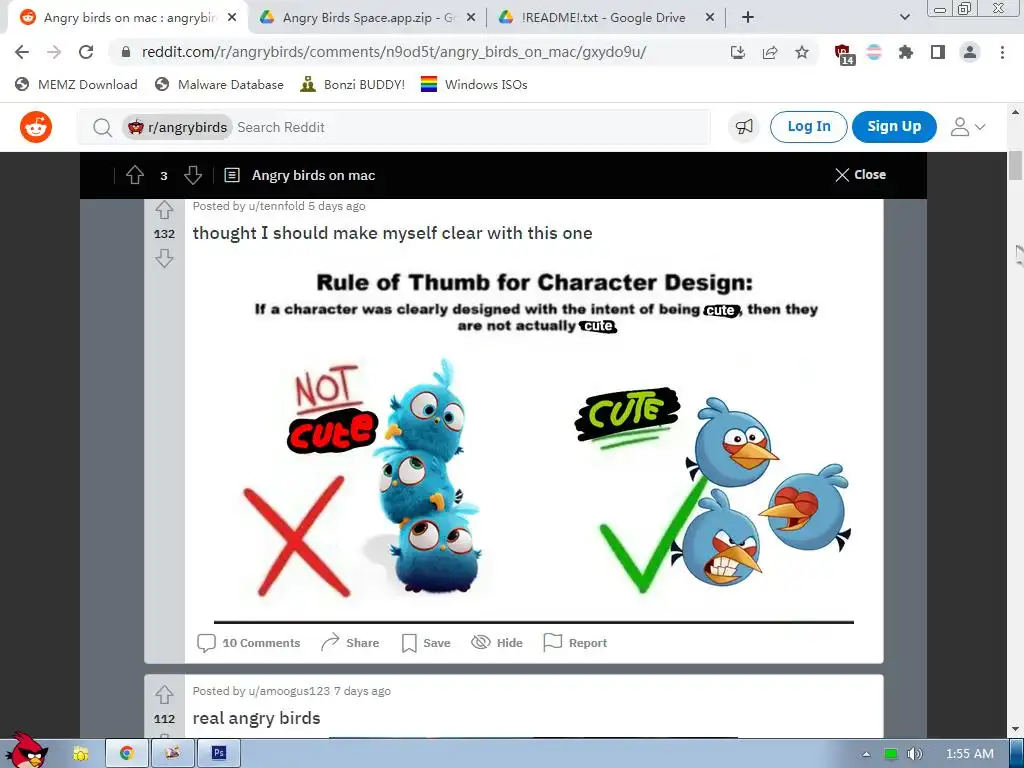Open the Extensions puzzle piece menu

pyautogui.click(x=906, y=52)
